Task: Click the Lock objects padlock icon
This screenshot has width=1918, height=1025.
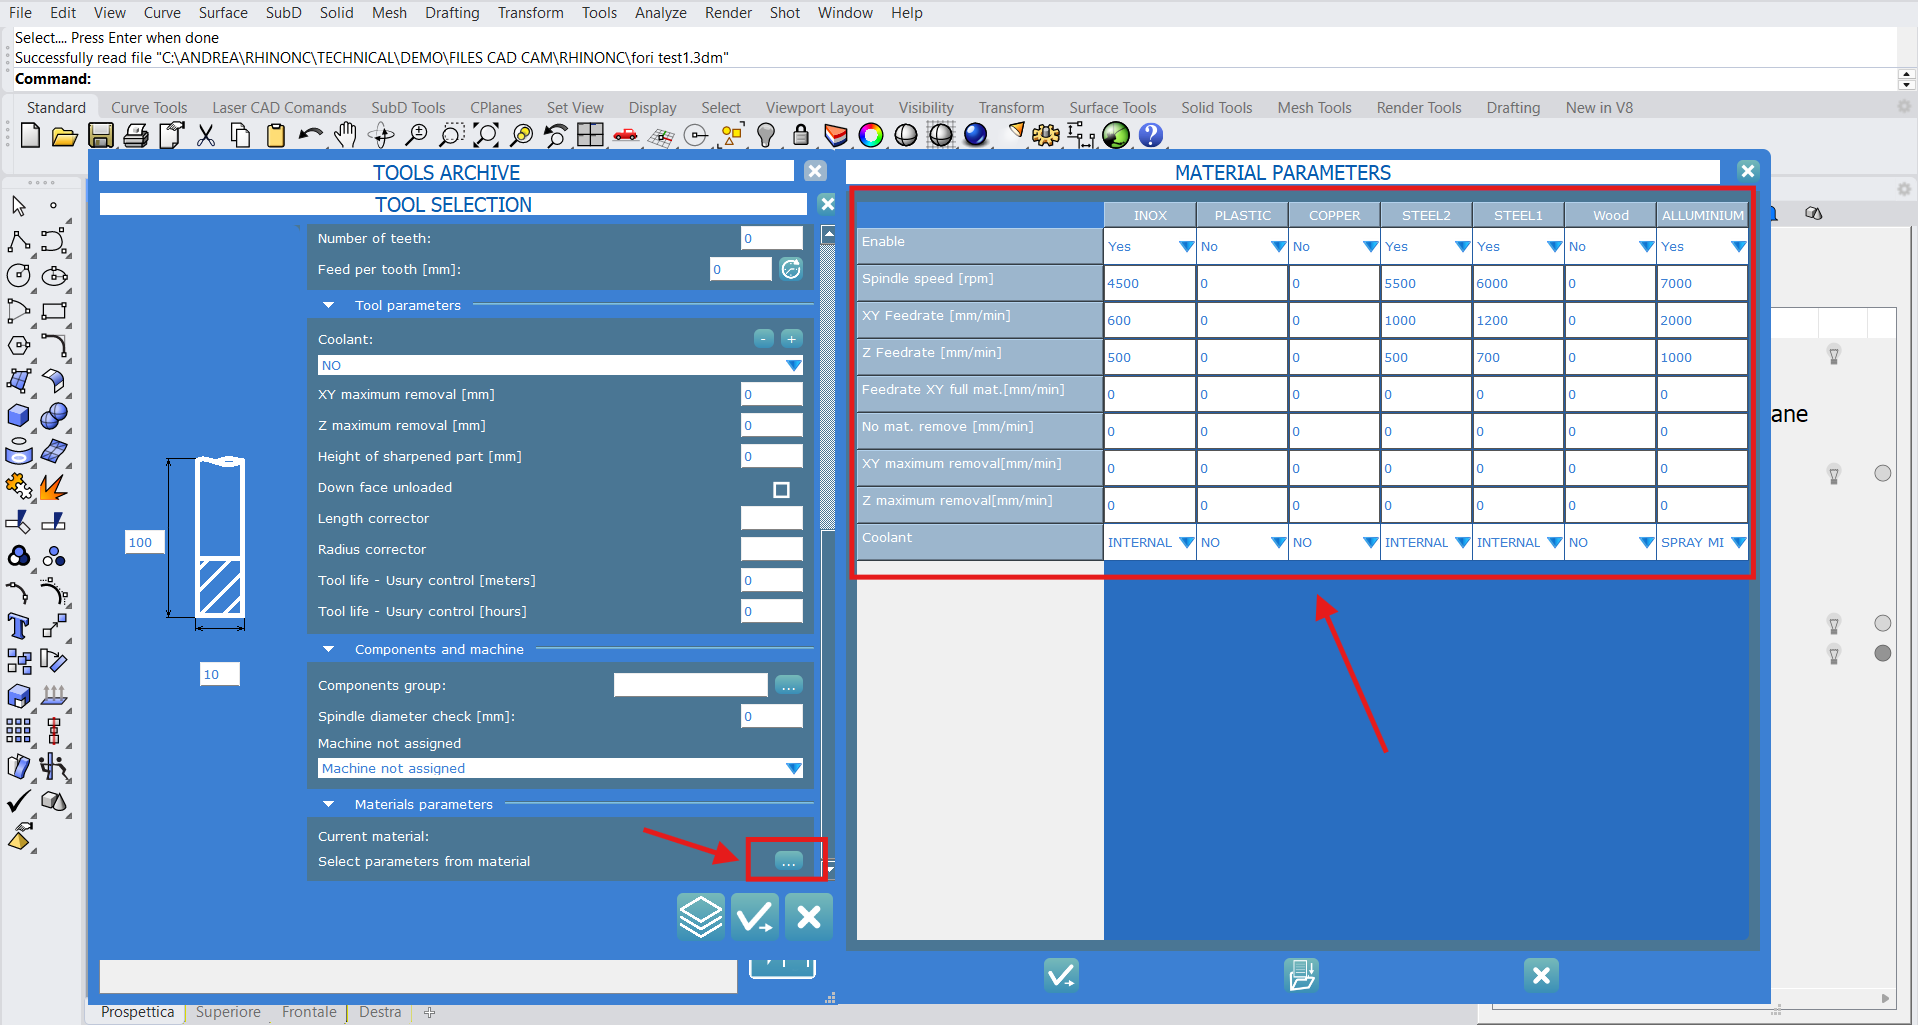Action: tap(800, 135)
